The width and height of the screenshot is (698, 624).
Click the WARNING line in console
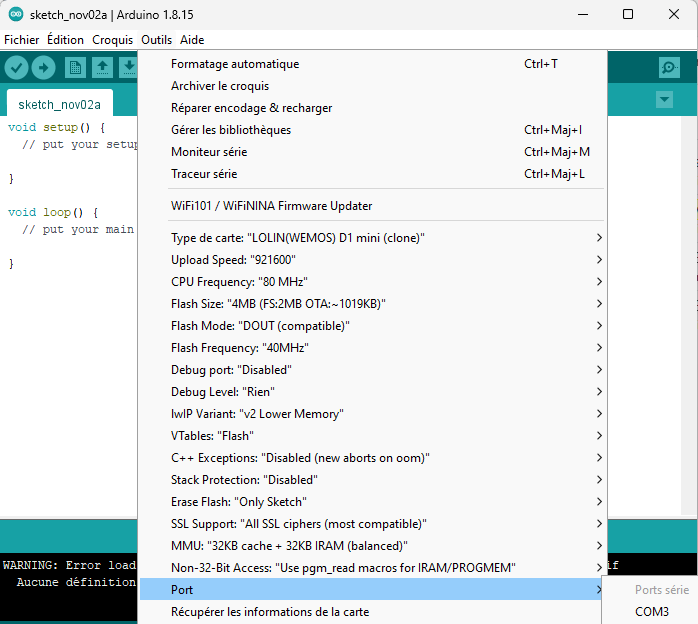click(69, 565)
